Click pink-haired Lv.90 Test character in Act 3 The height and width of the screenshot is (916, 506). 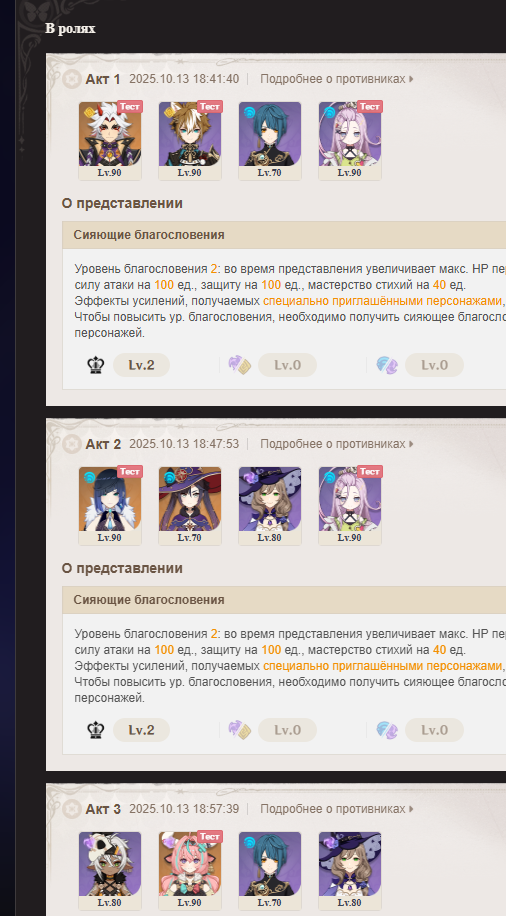coord(190,870)
